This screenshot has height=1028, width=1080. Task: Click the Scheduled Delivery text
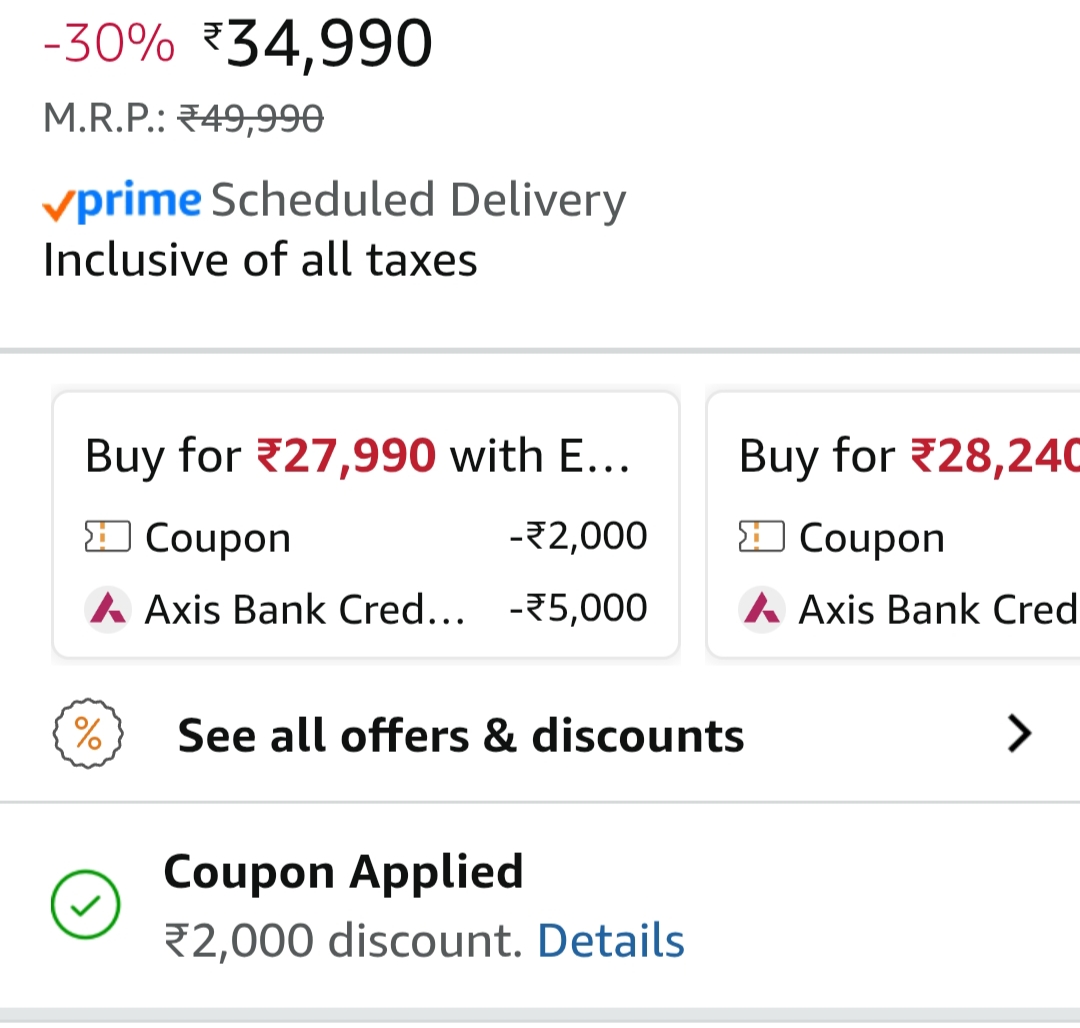coord(418,200)
